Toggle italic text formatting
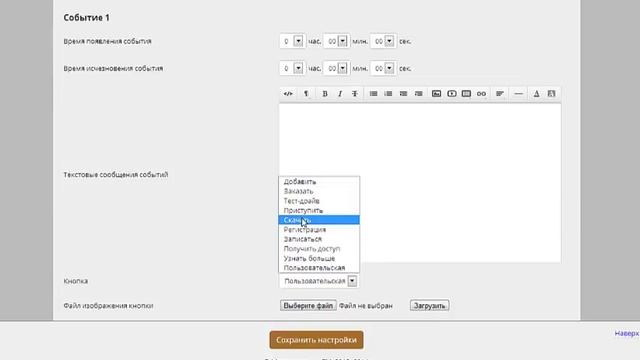Image resolution: width=640 pixels, height=360 pixels. coord(340,94)
